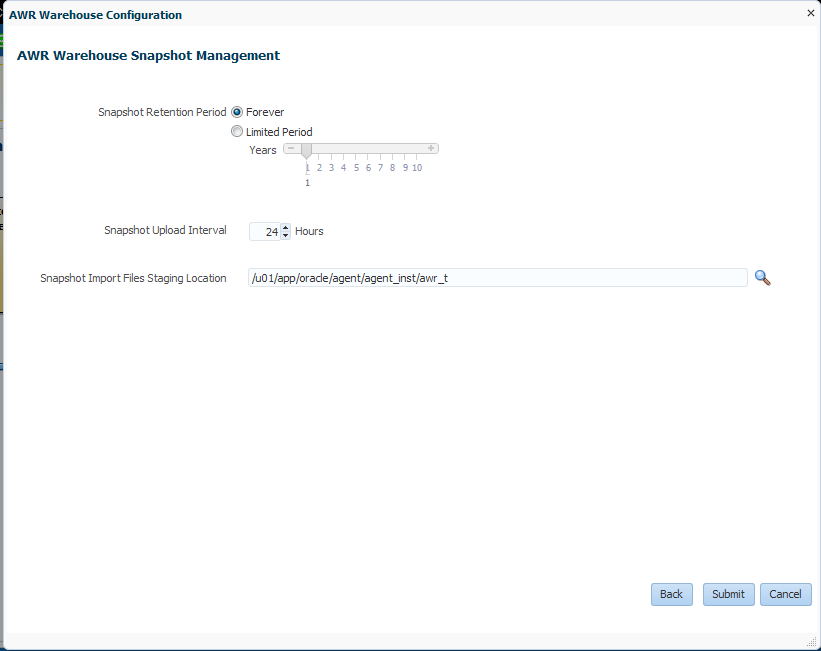Image resolution: width=821 pixels, height=651 pixels.
Task: Click the Years slider thumb
Action: pos(307,151)
